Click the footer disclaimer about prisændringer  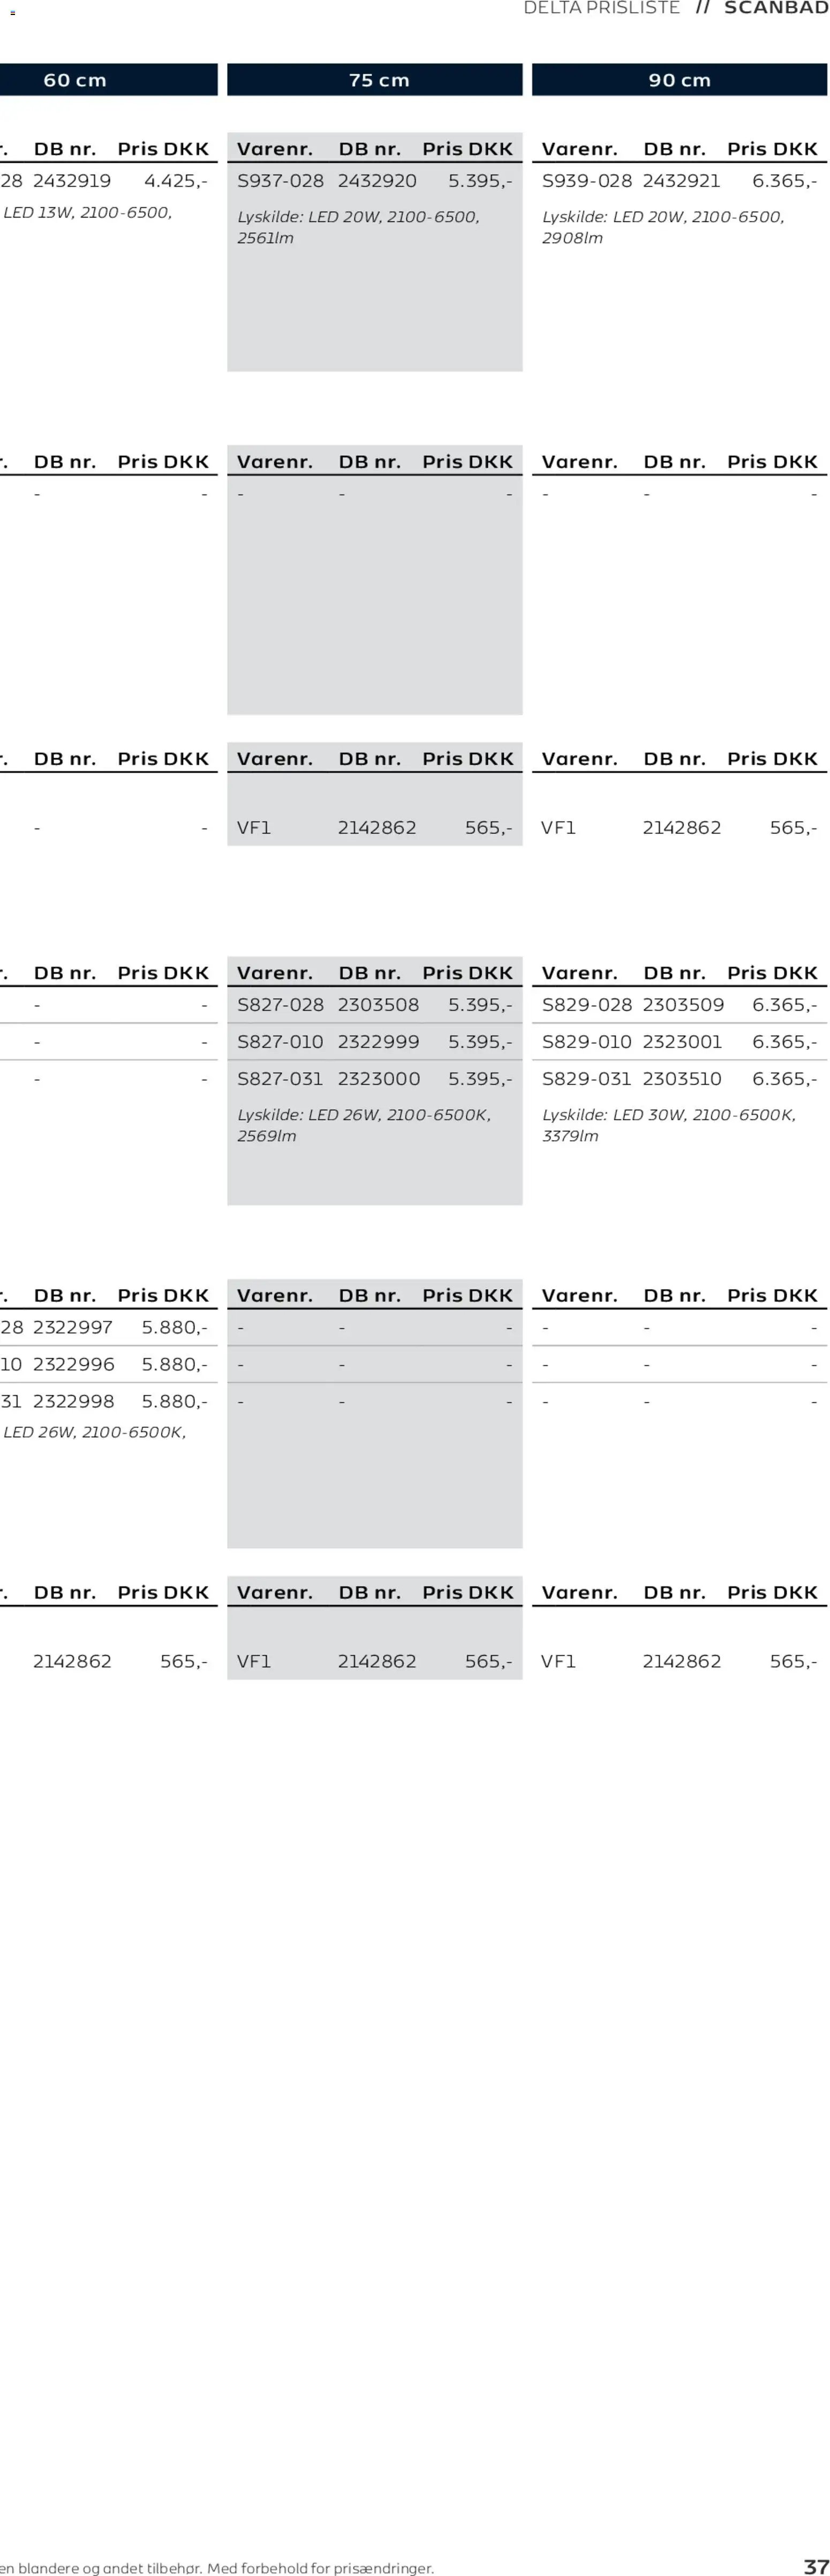pos(217,2568)
